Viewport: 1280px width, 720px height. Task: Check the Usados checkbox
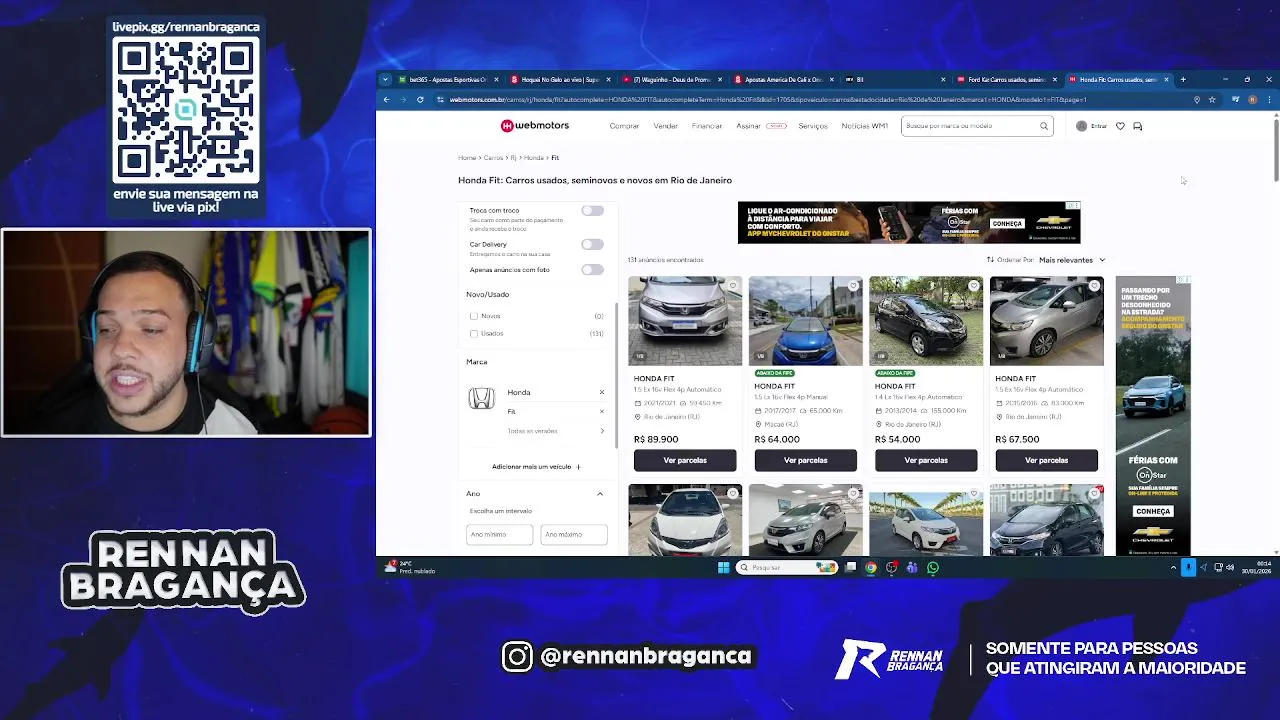[474, 333]
